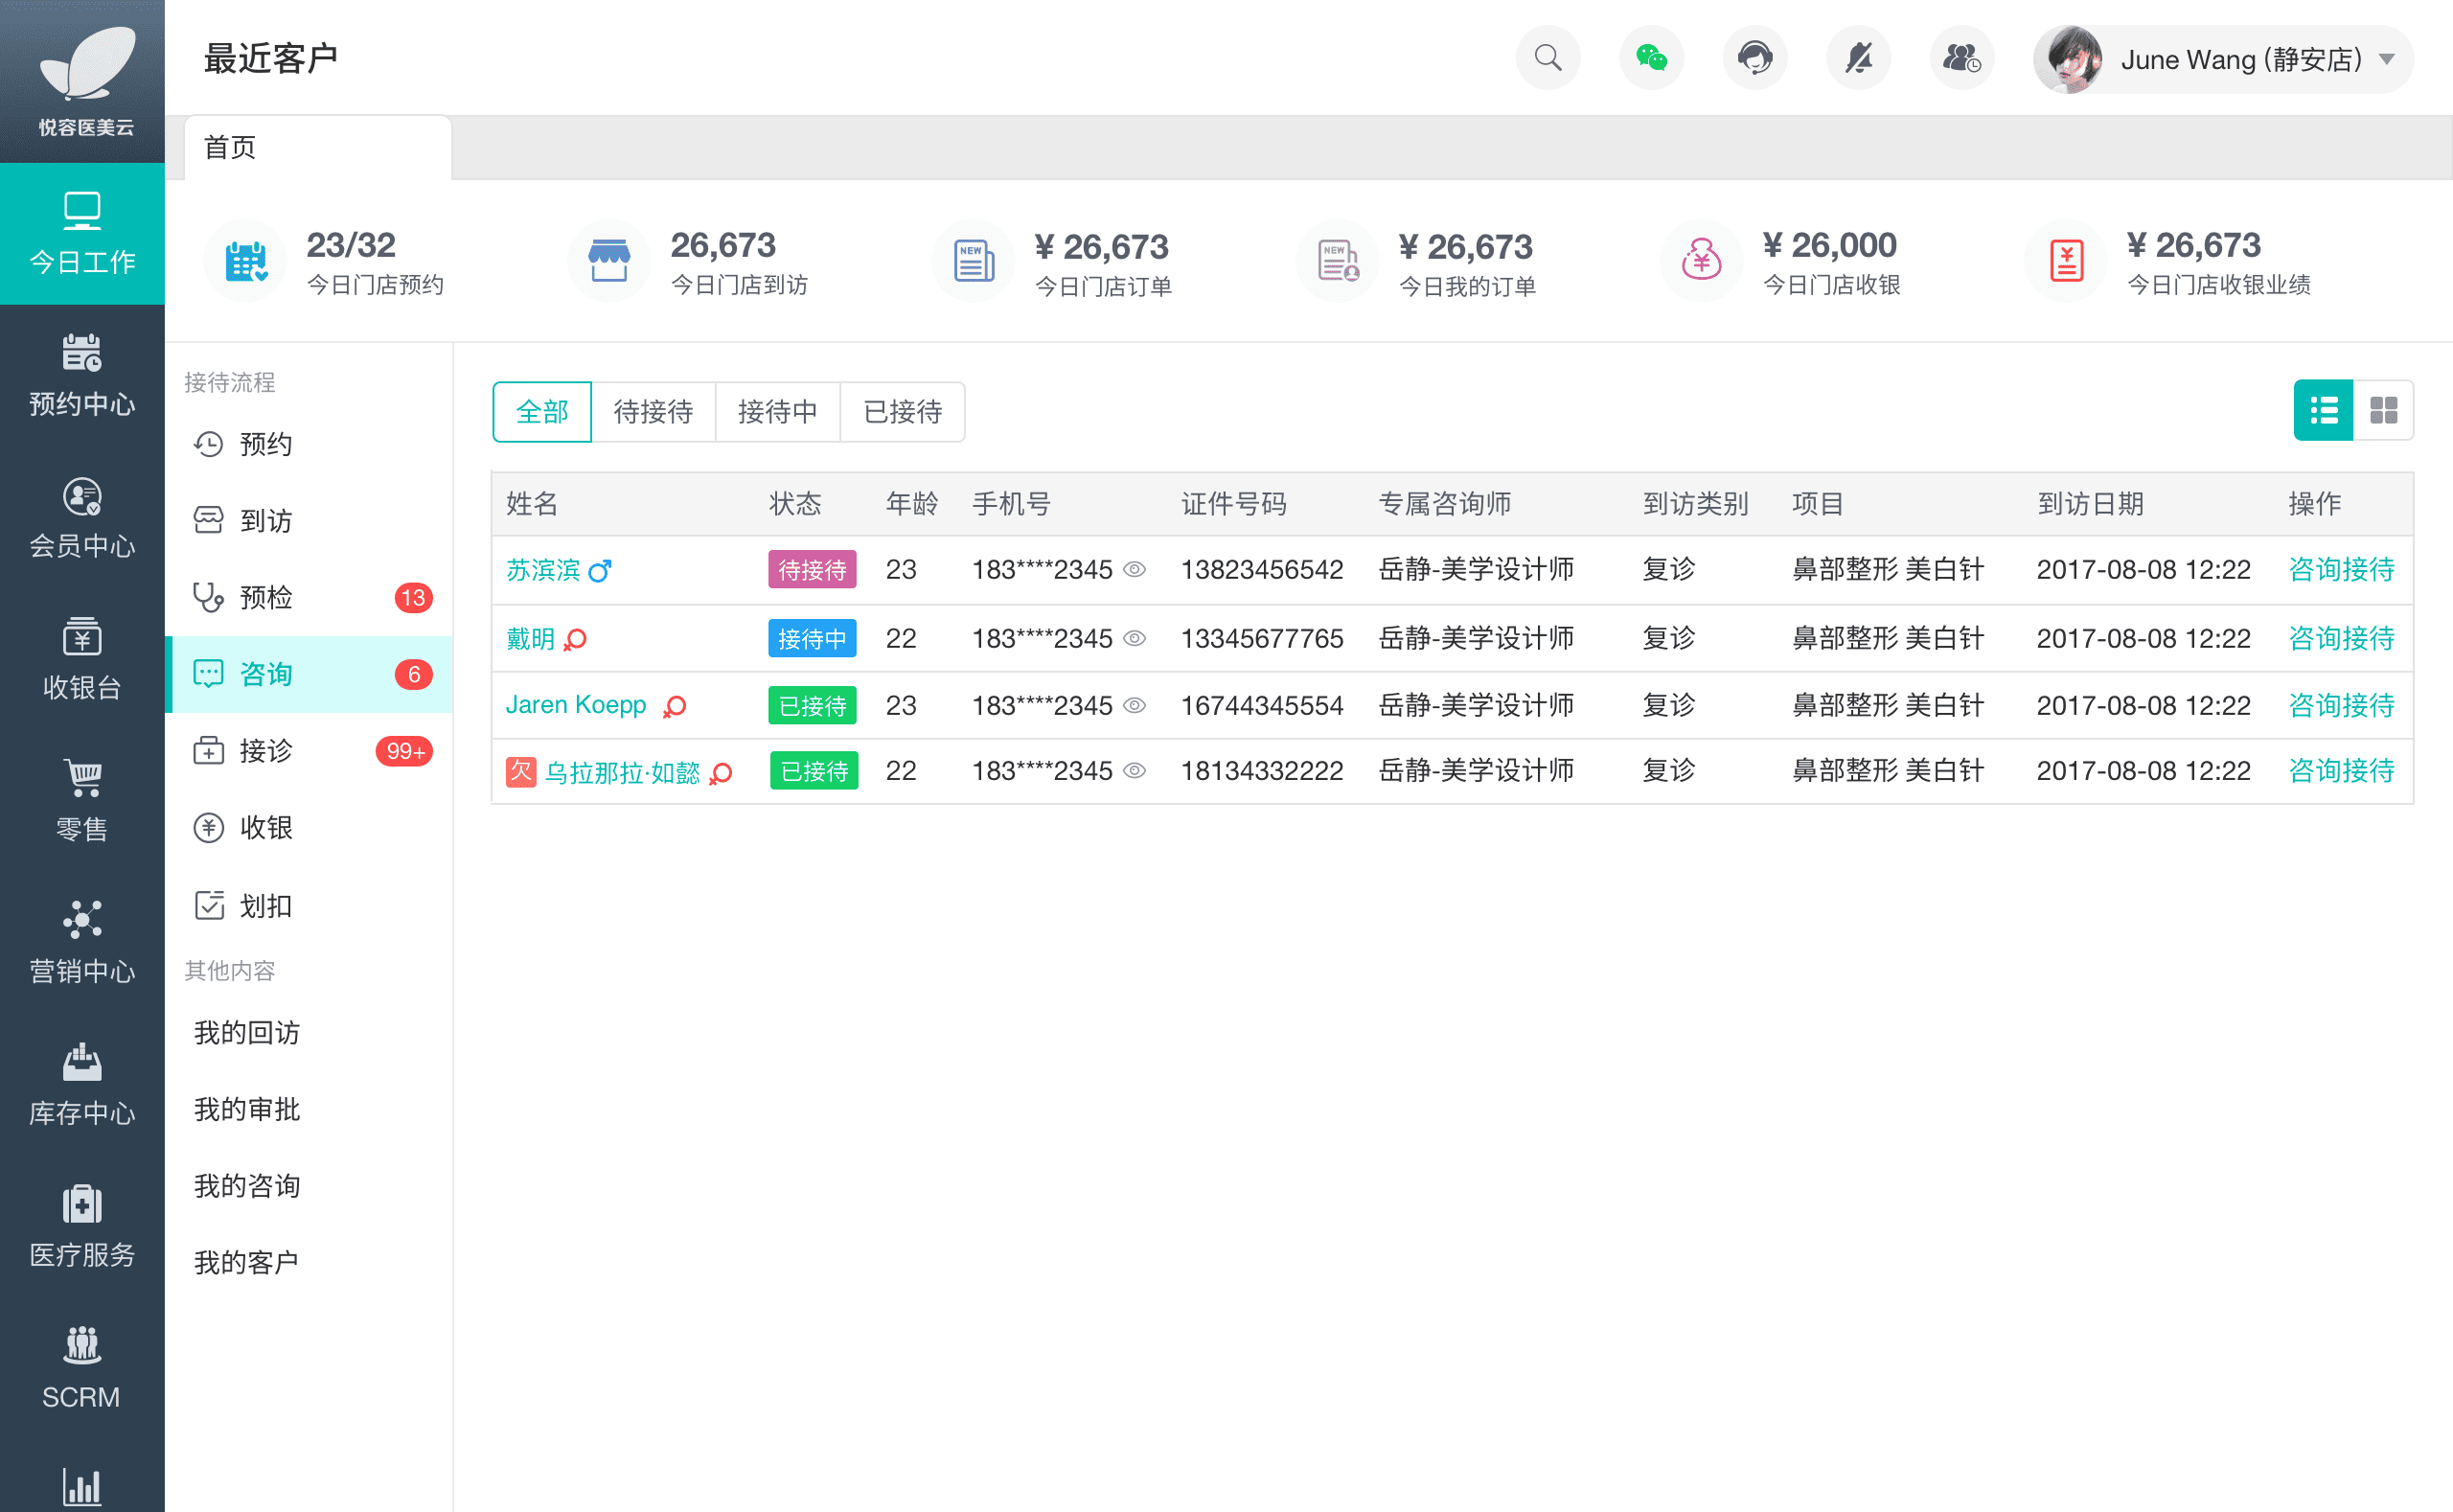Select 预检 in reception flow
The width and height of the screenshot is (2453, 1512).
266,598
